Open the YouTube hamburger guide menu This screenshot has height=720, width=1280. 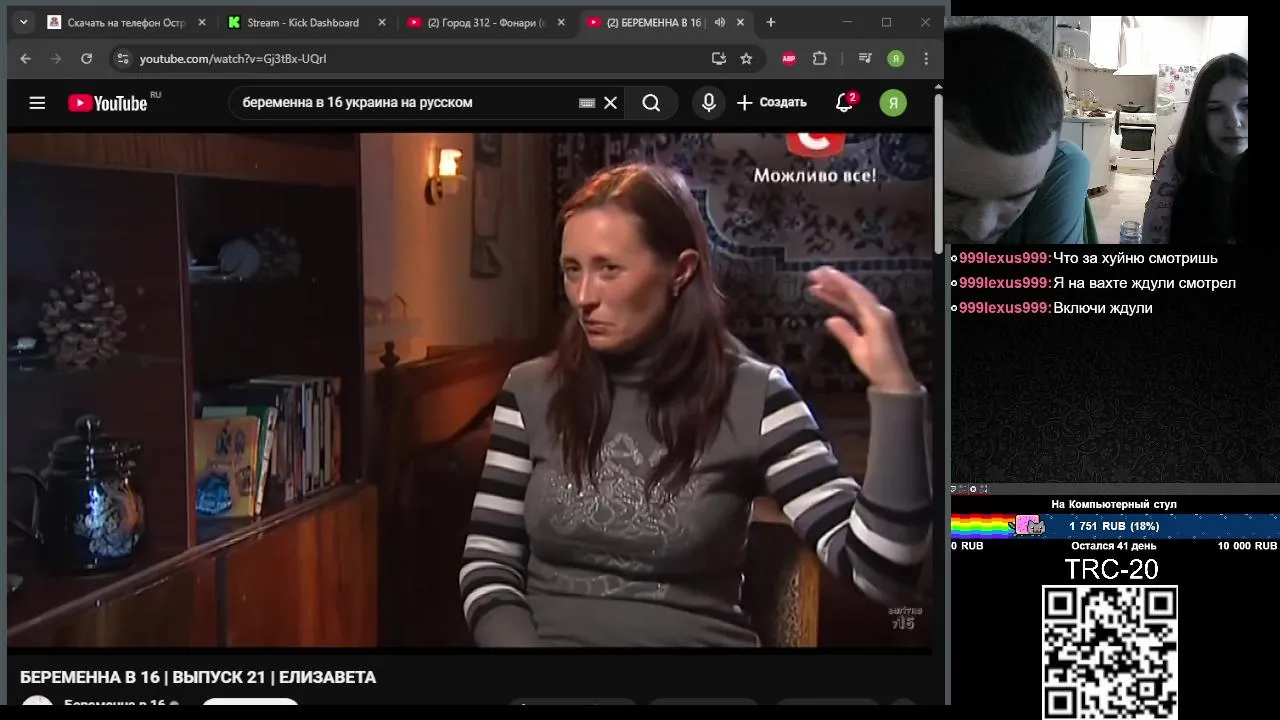click(x=37, y=102)
